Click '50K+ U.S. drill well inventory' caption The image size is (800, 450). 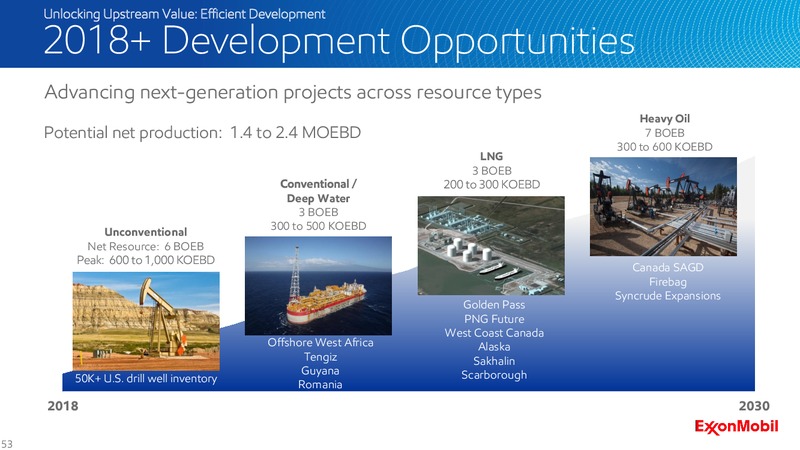(x=146, y=379)
